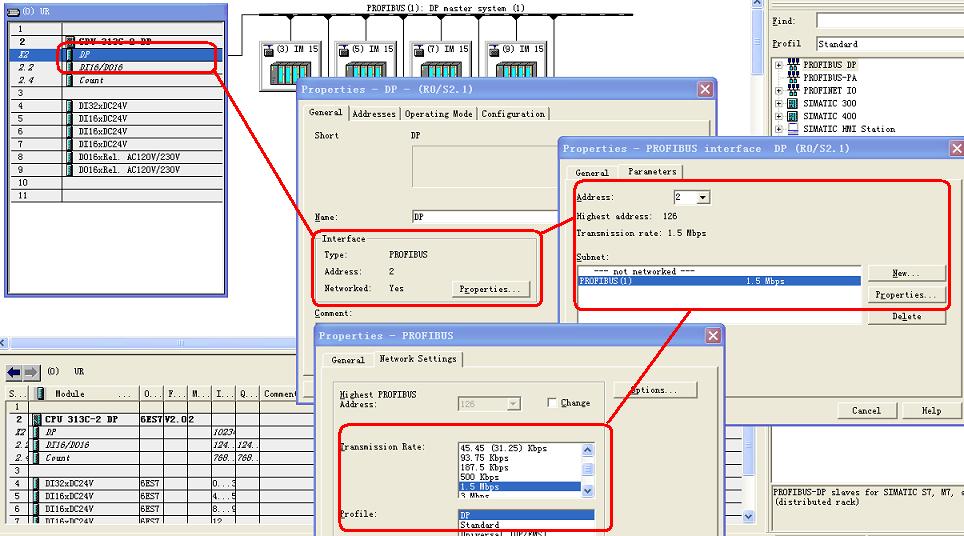Switch to the Addresses tab
This screenshot has height=536, width=964.
click(373, 114)
